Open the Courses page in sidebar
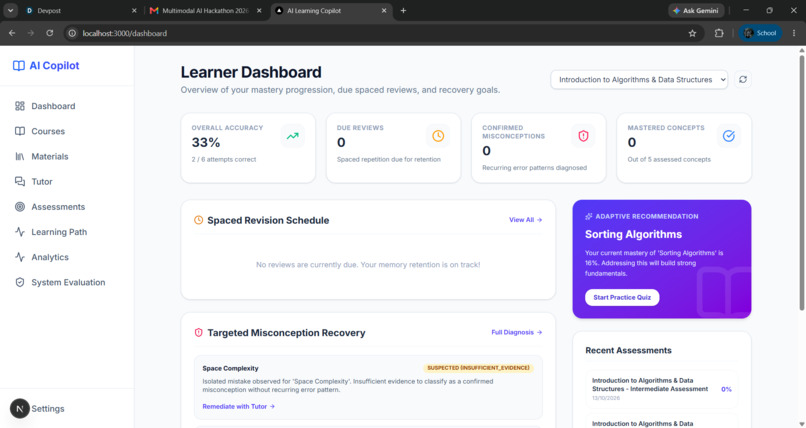 67,131
